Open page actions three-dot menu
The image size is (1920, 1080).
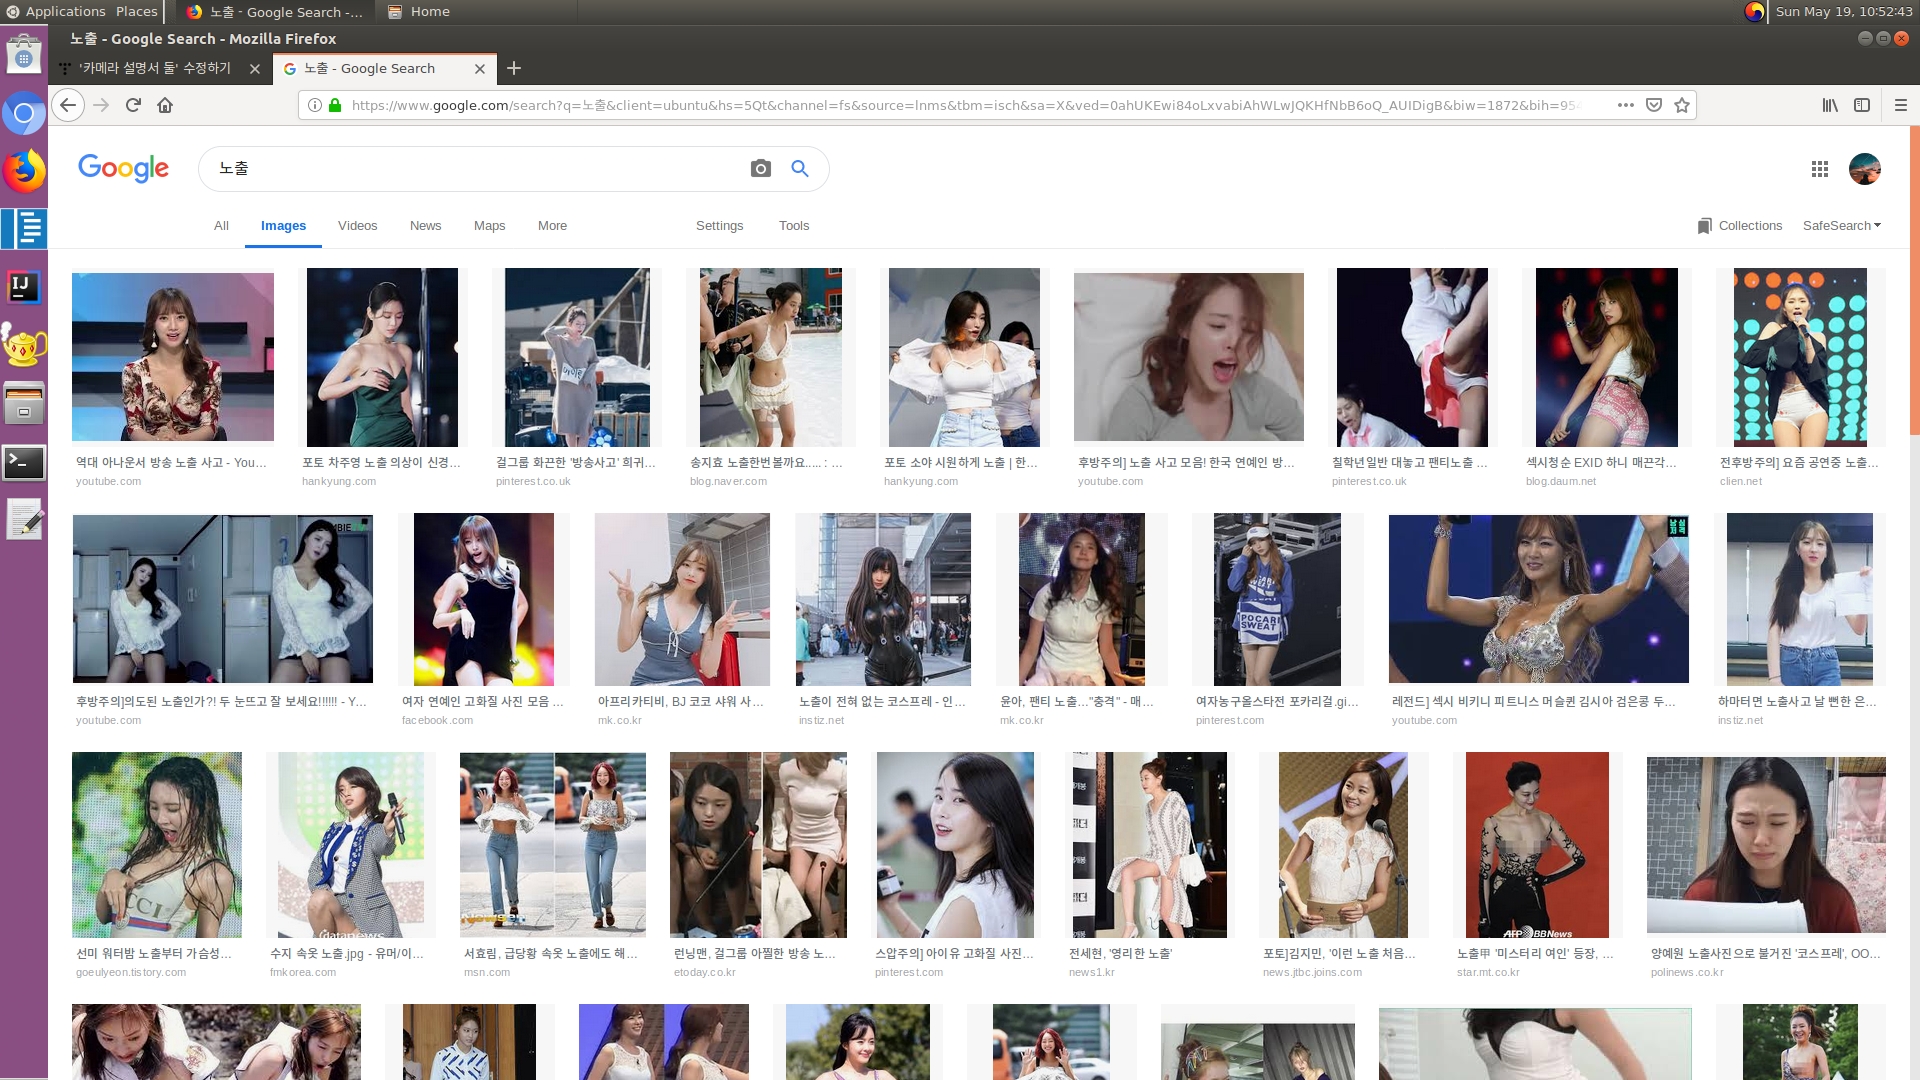[1626, 105]
